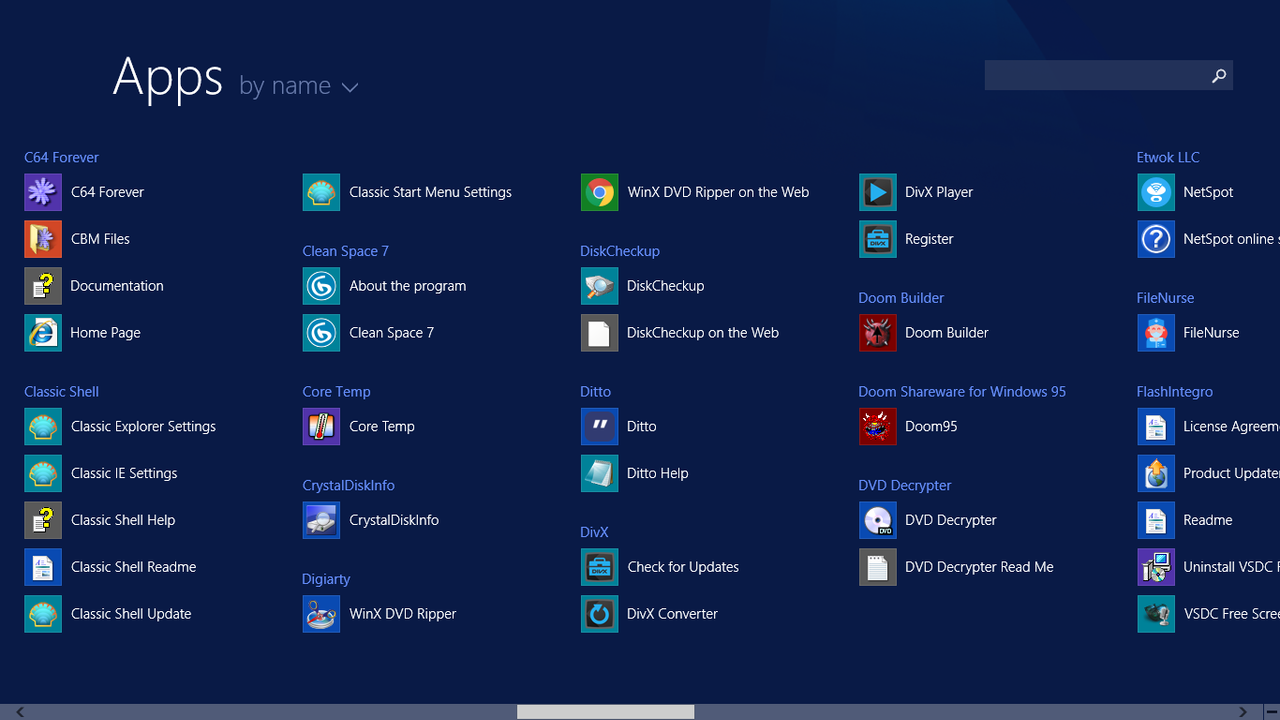
Task: Click the About the program icon
Action: click(x=321, y=286)
